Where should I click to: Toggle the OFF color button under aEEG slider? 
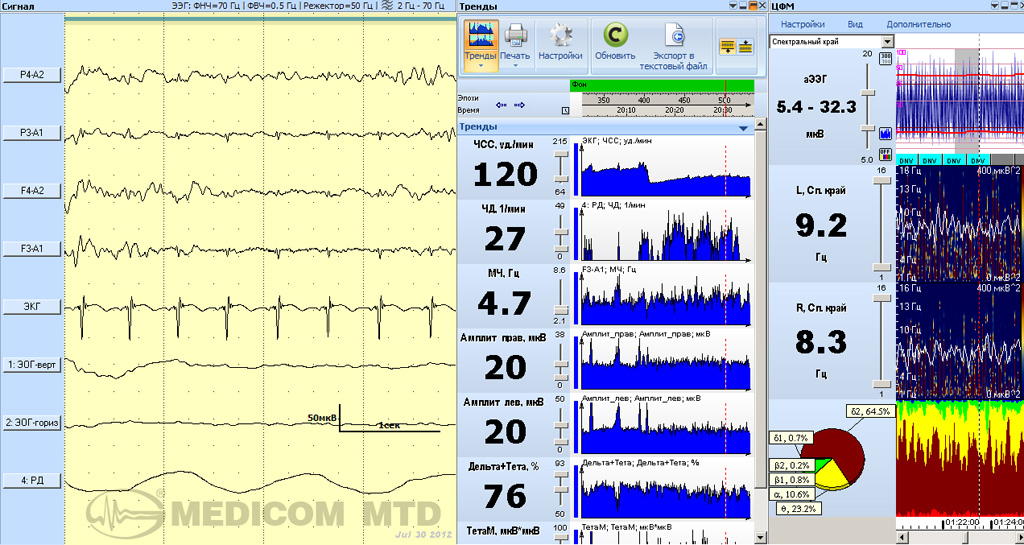coord(885,153)
